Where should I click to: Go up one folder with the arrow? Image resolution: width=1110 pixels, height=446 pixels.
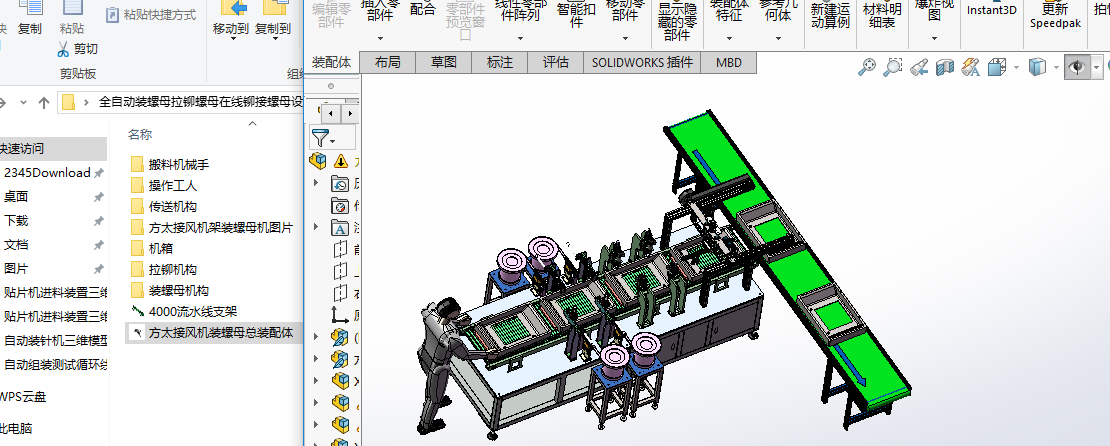(44, 102)
